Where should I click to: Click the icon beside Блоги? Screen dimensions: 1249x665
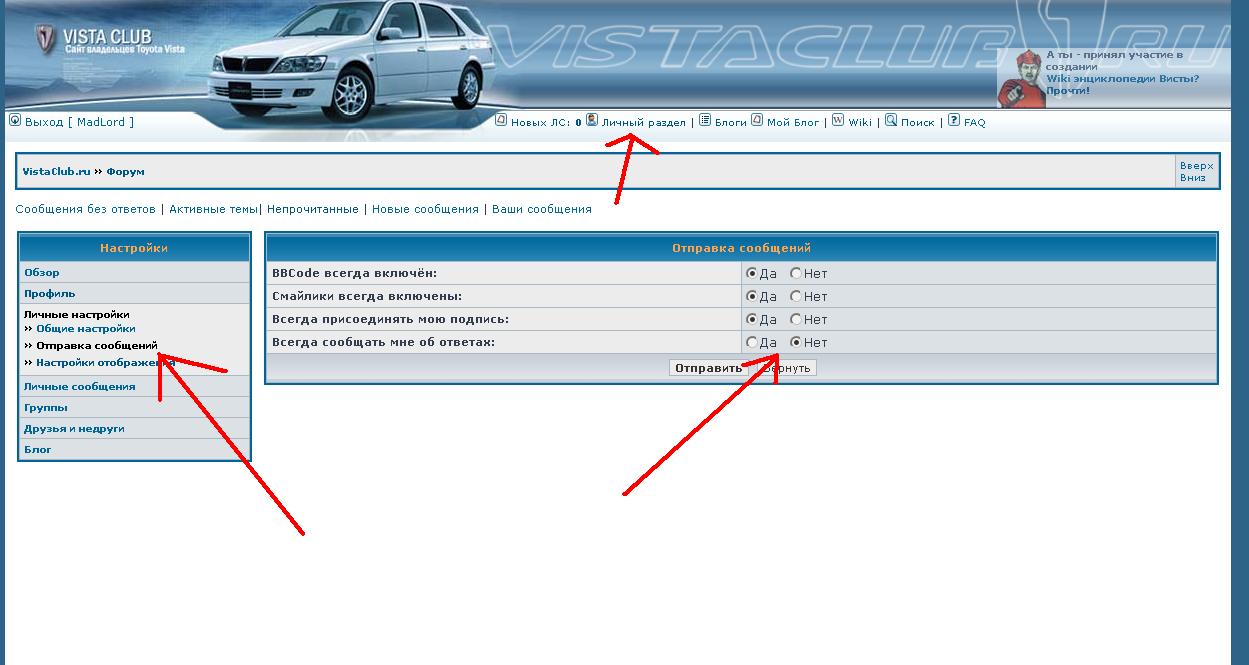pyautogui.click(x=705, y=120)
